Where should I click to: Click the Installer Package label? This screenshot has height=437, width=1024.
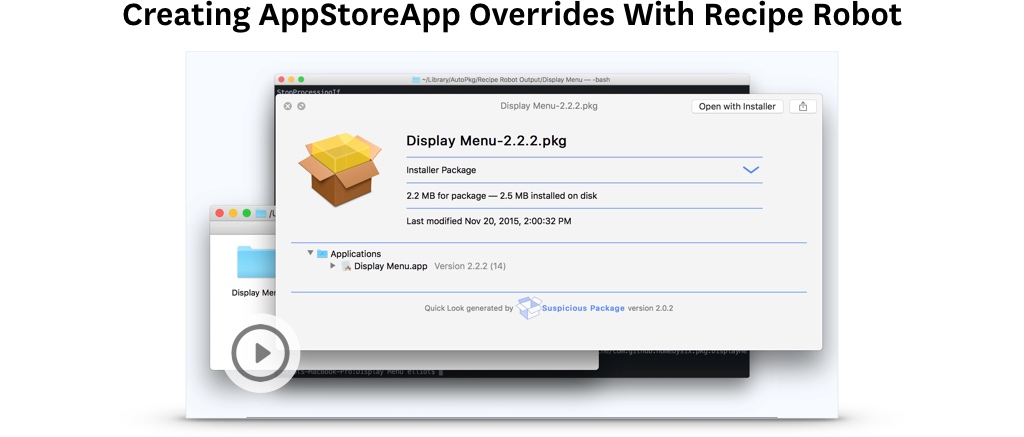441,170
